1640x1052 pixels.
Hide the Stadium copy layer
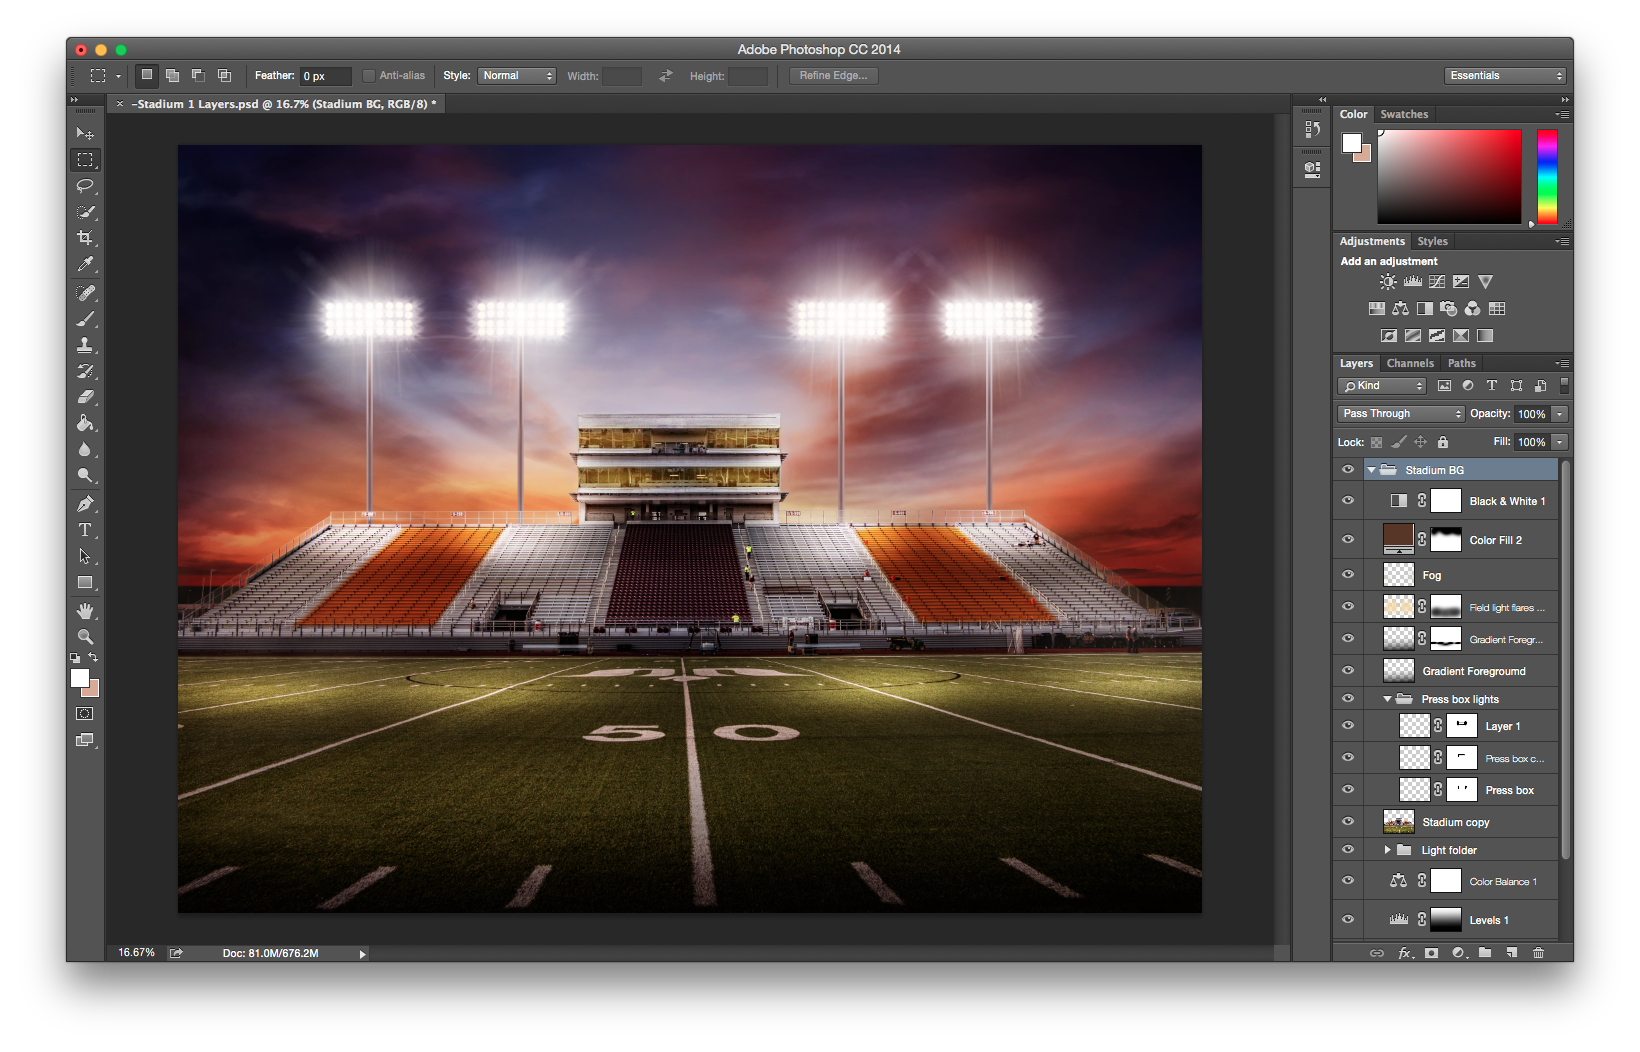pos(1348,822)
